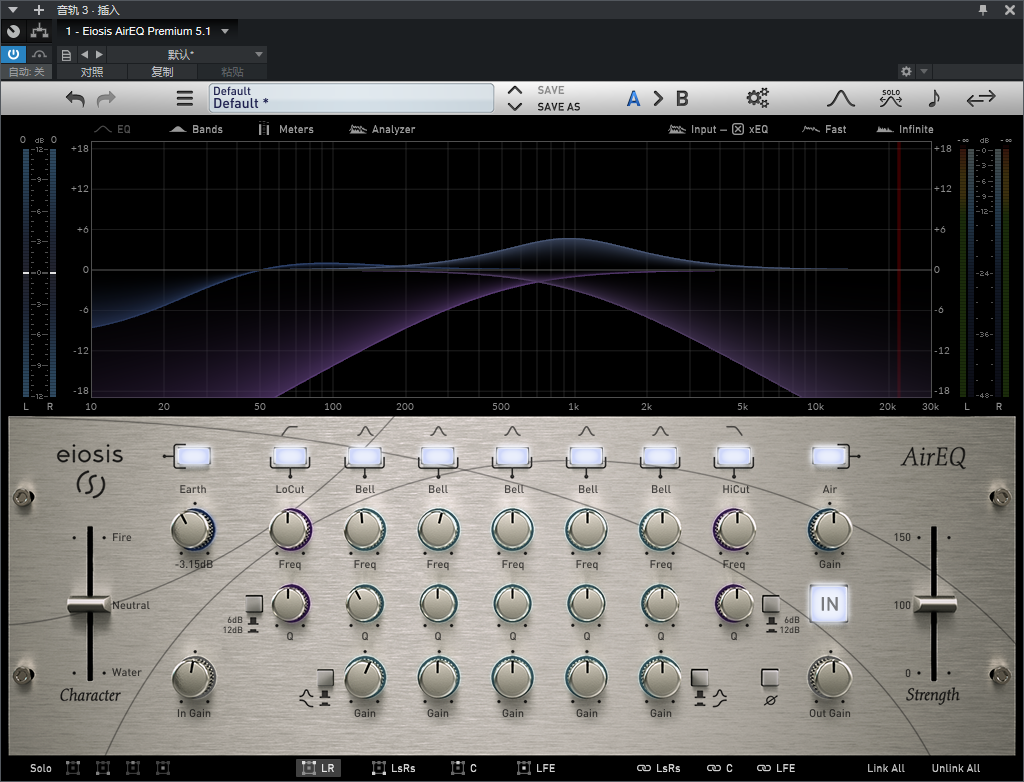Click the Earth gain knob
This screenshot has height=782, width=1024.
(193, 530)
